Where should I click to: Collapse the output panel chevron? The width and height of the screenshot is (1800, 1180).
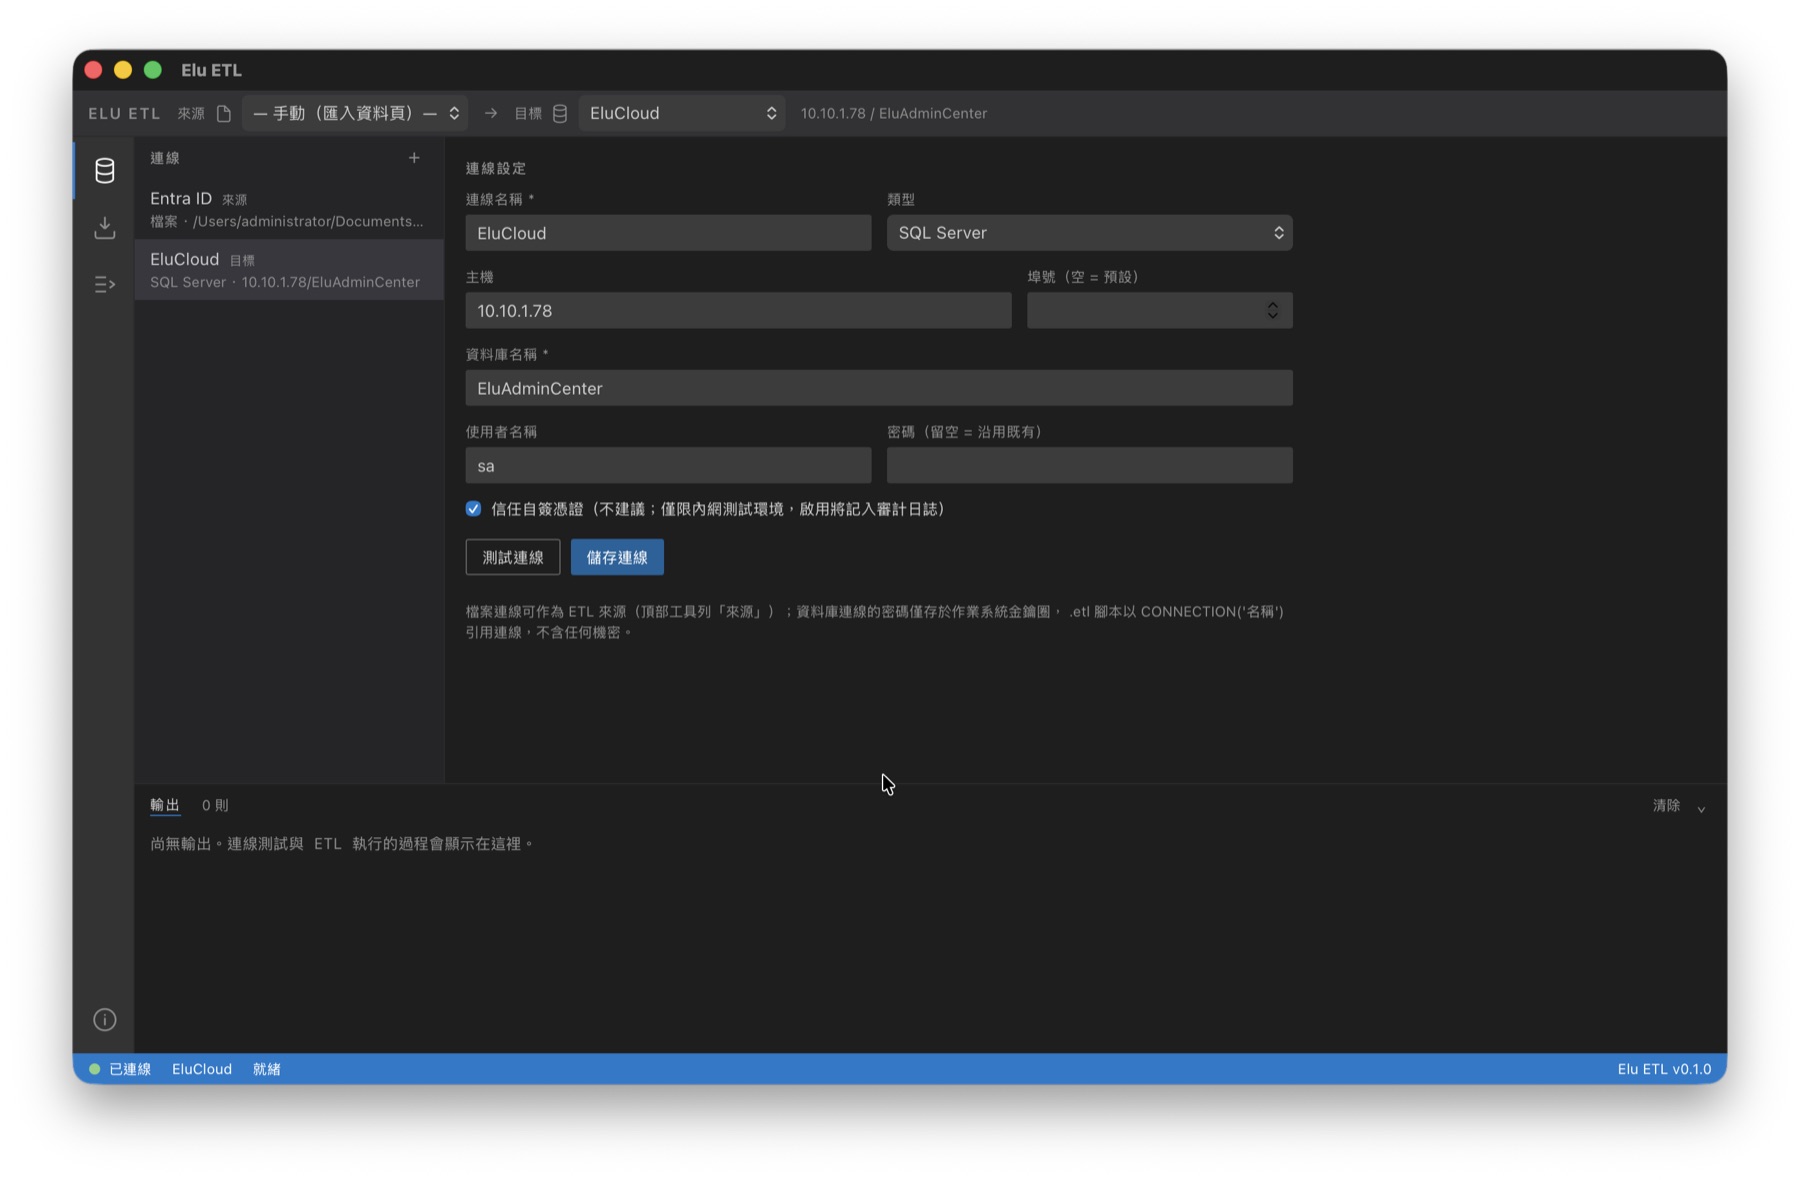tap(1701, 808)
